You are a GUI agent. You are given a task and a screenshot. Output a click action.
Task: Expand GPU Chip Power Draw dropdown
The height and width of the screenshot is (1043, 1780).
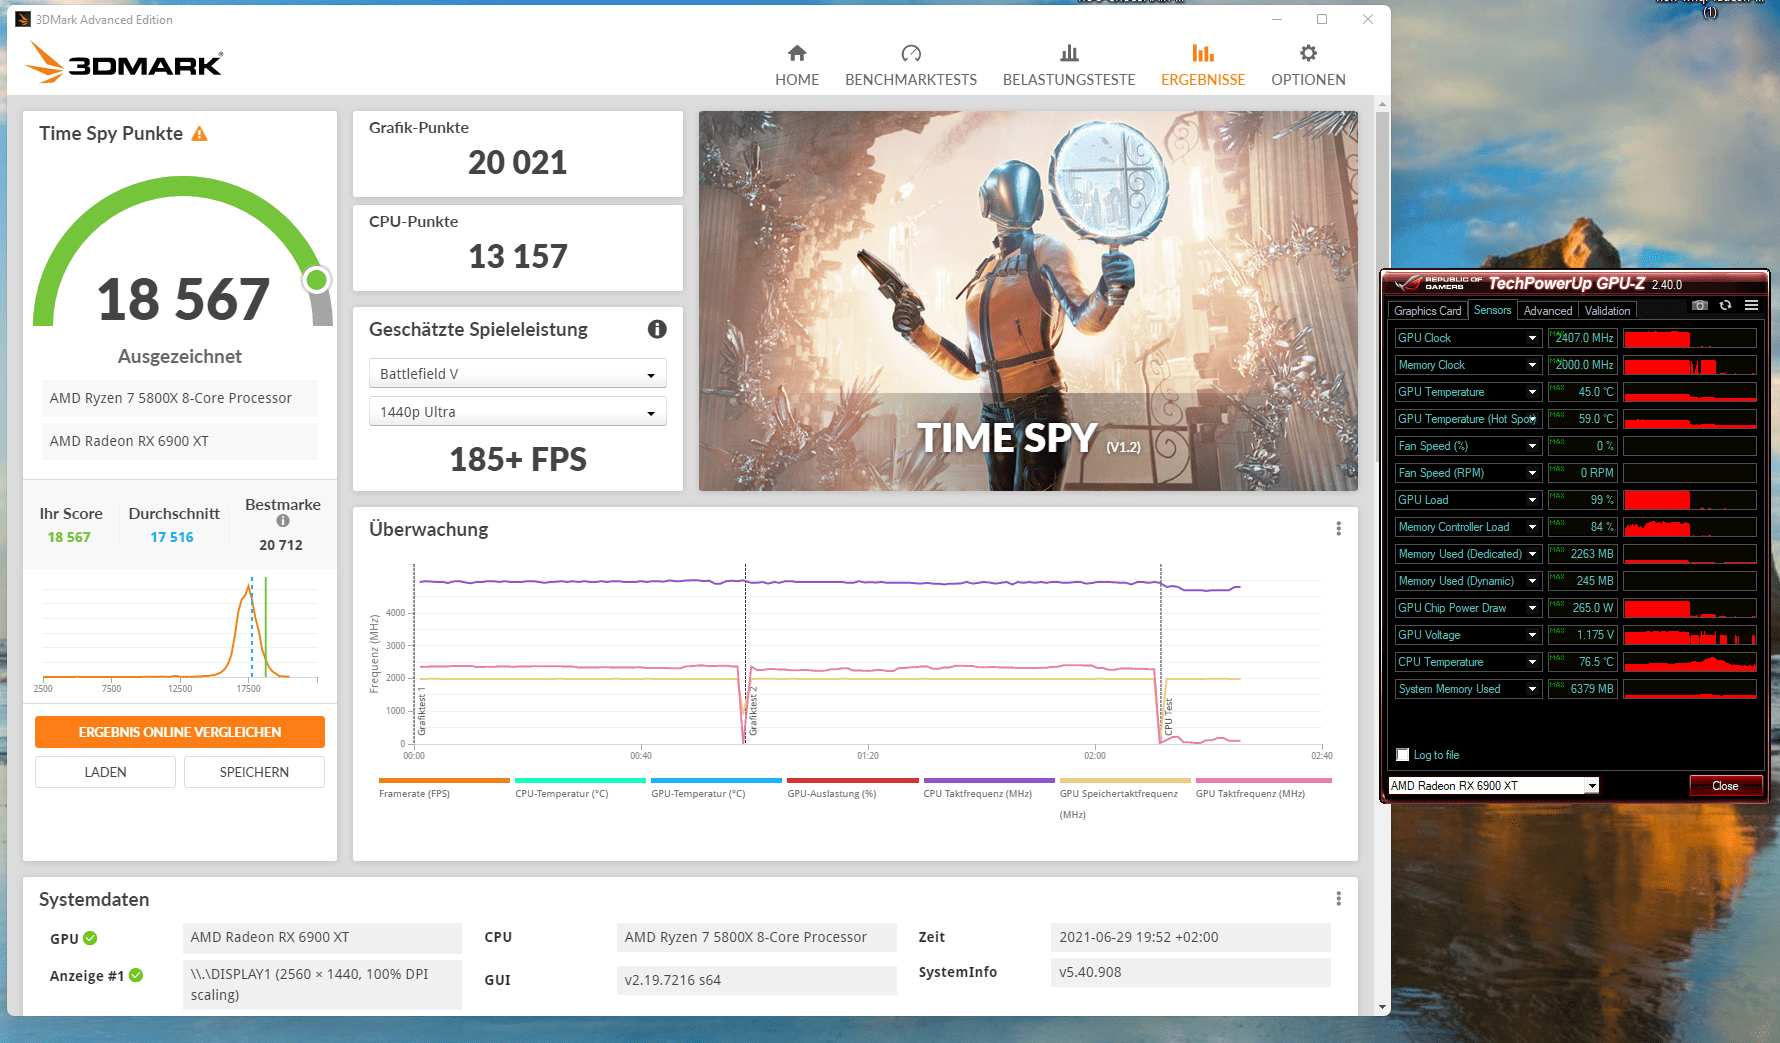click(1532, 608)
